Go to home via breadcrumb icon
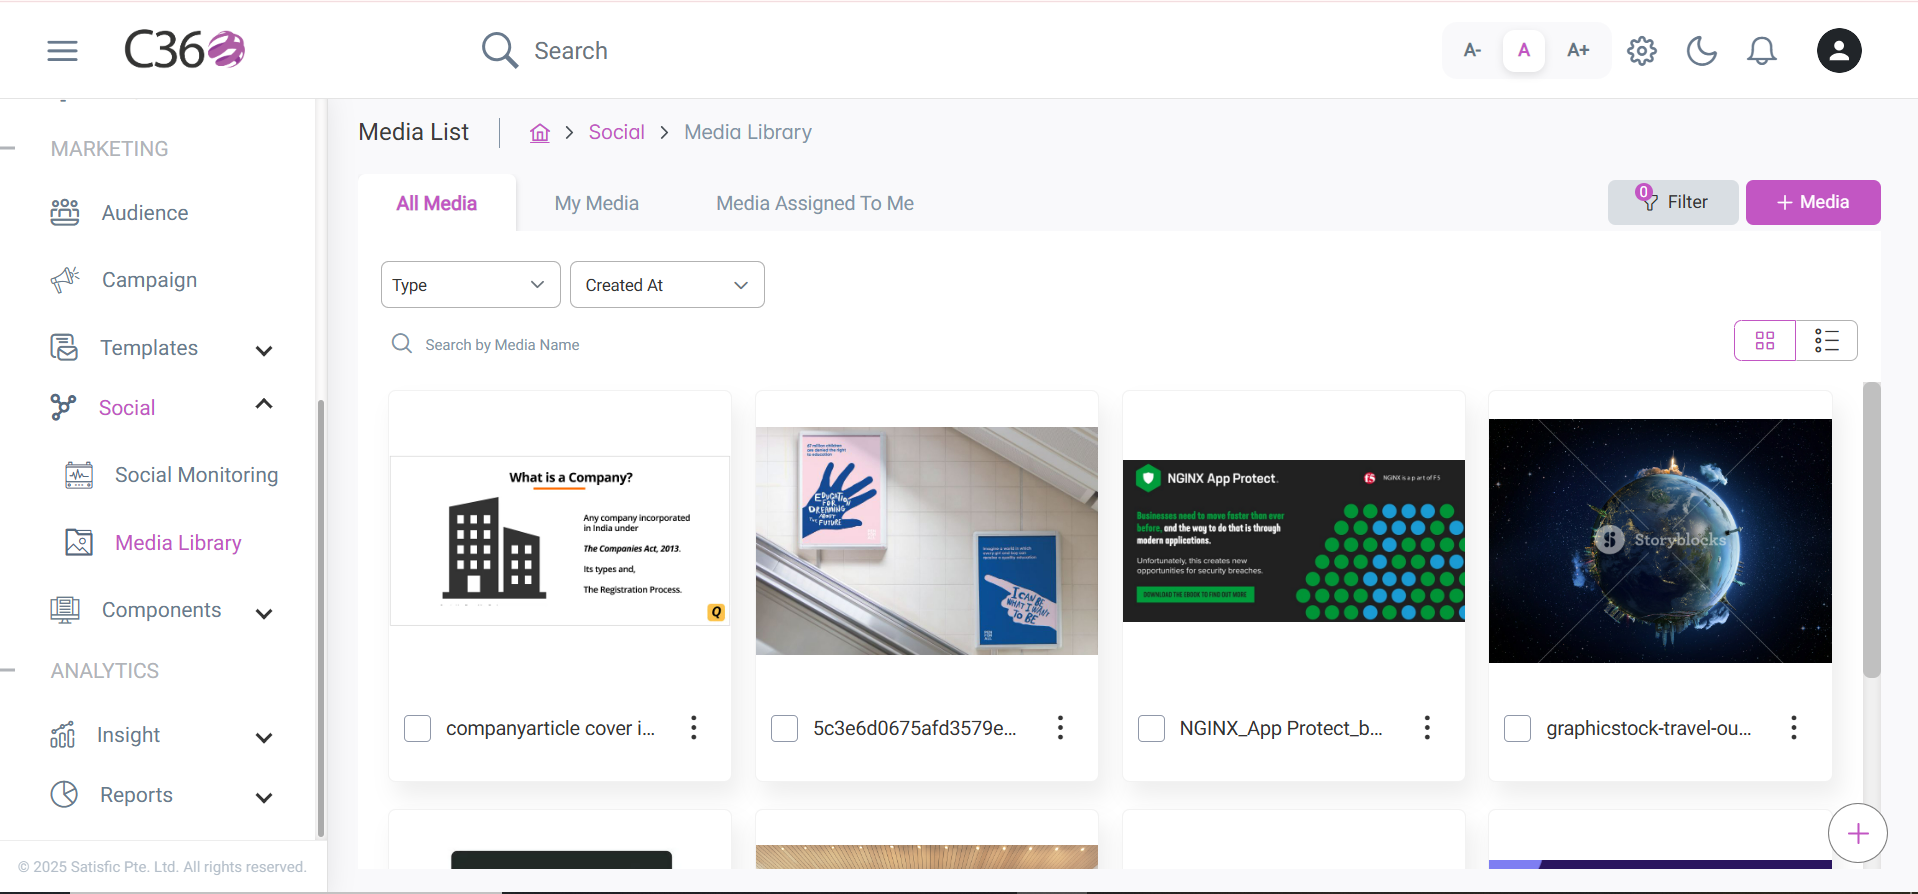The width and height of the screenshot is (1918, 894). point(540,133)
